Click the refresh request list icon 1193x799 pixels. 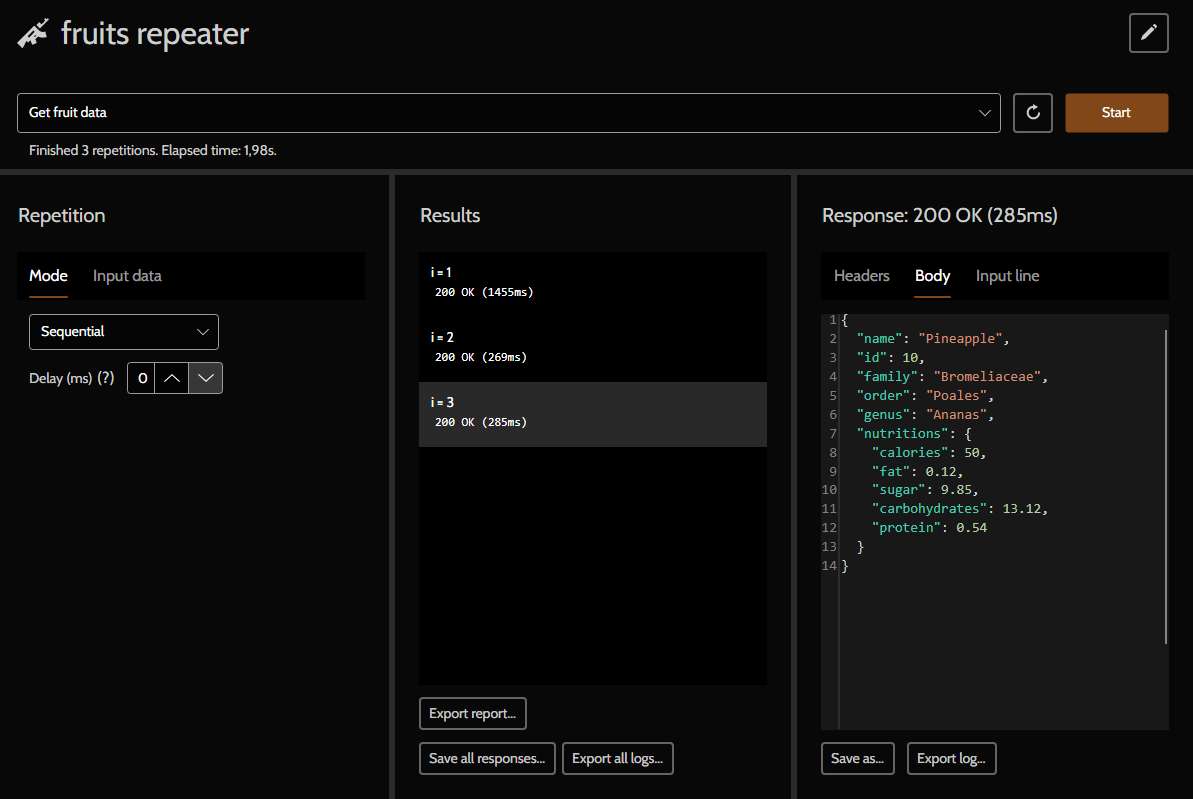tap(1033, 113)
